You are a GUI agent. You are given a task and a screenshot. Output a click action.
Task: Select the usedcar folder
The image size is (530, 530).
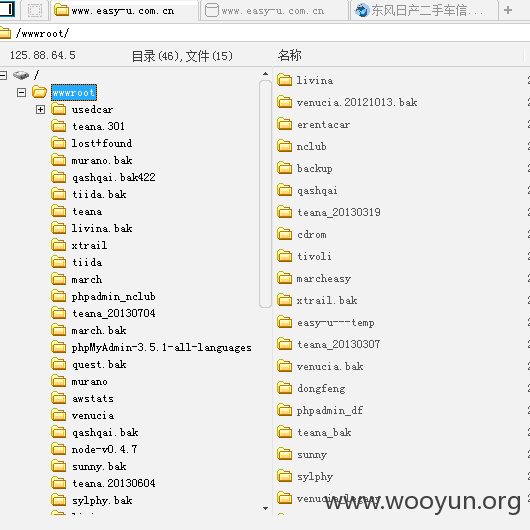pos(92,110)
